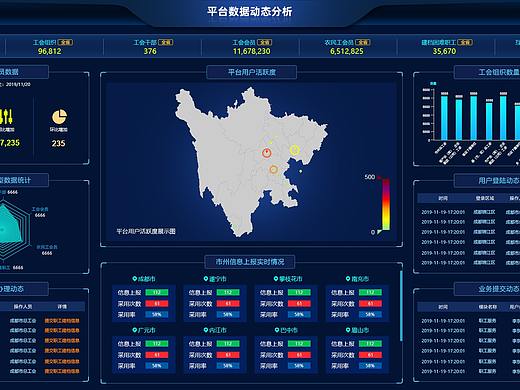This screenshot has height=390, width=520.
Task: Click the location pin beside 攀枝花市
Action: tap(276, 279)
